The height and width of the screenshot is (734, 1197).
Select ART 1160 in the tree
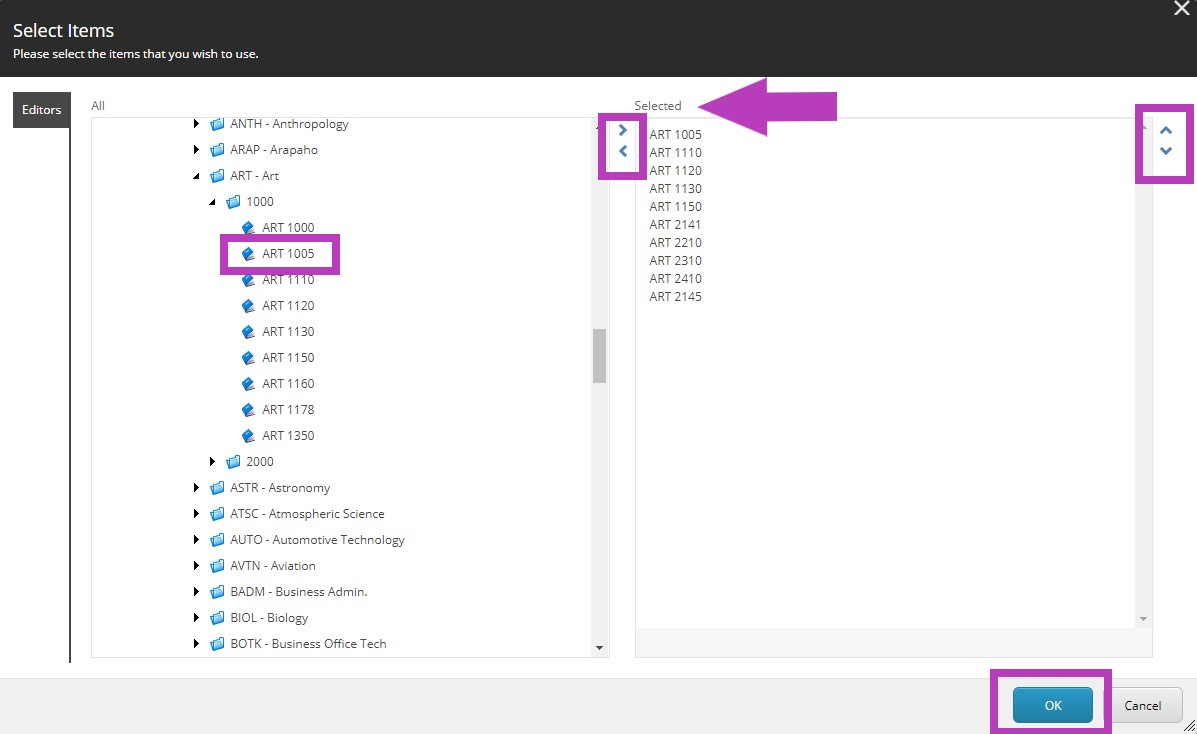288,383
